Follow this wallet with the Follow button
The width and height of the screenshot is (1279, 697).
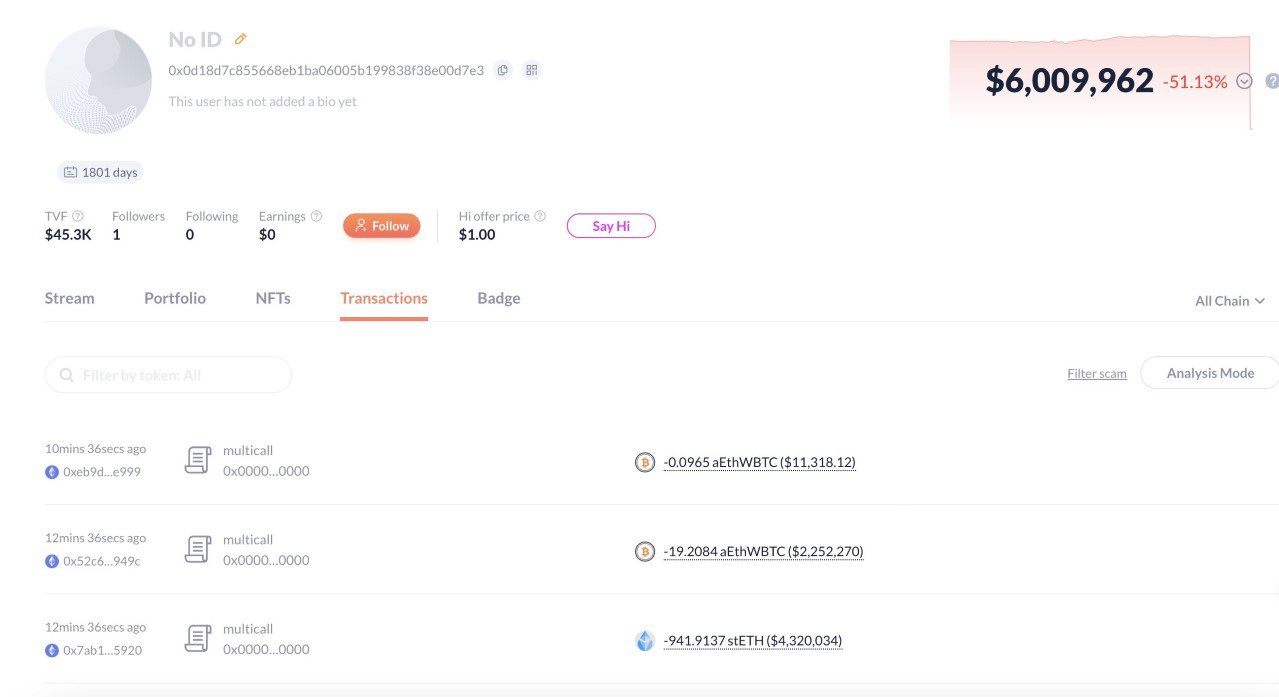382,226
